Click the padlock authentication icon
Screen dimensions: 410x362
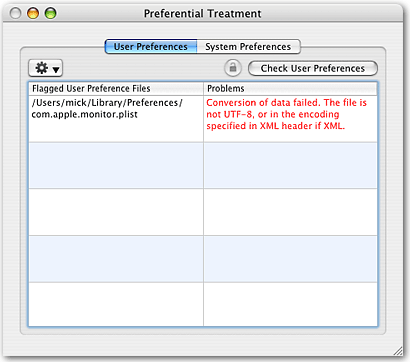(233, 68)
